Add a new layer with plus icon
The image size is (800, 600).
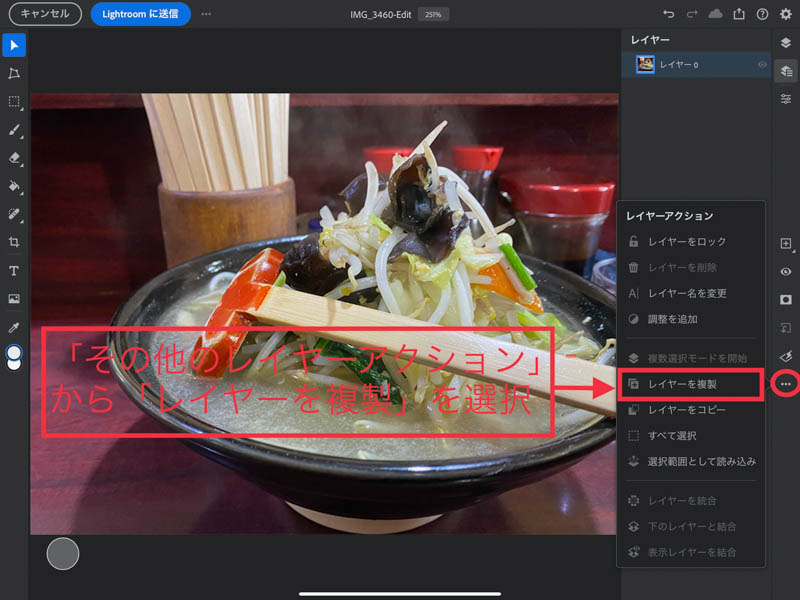tap(786, 243)
